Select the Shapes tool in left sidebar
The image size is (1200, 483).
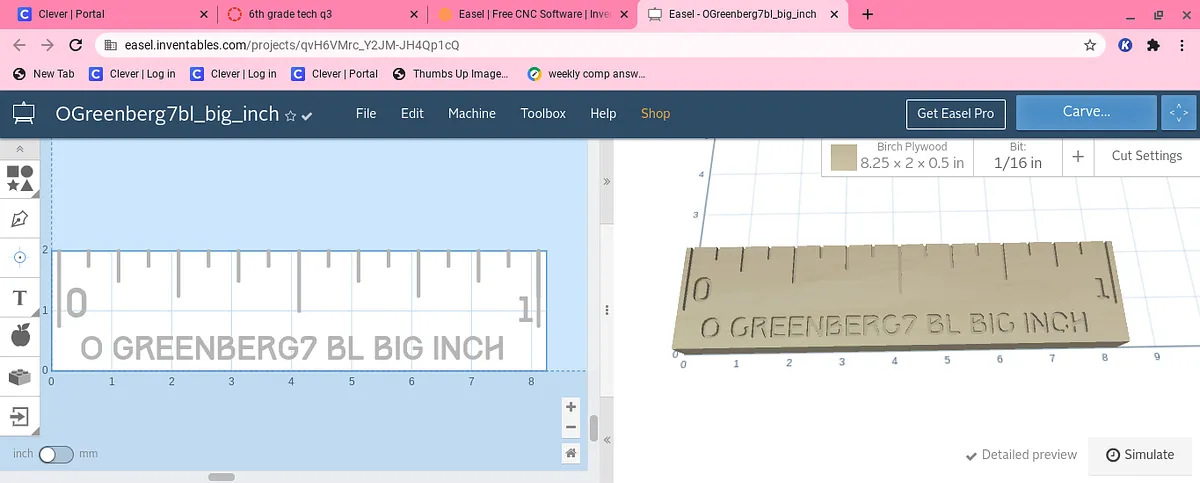20,178
